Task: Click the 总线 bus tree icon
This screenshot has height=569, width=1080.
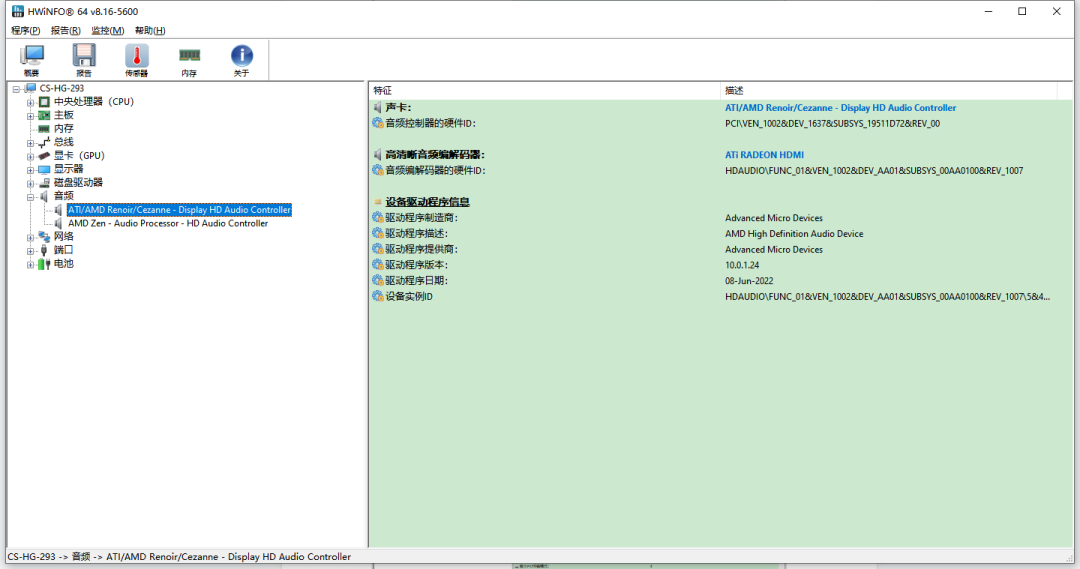Action: point(44,142)
